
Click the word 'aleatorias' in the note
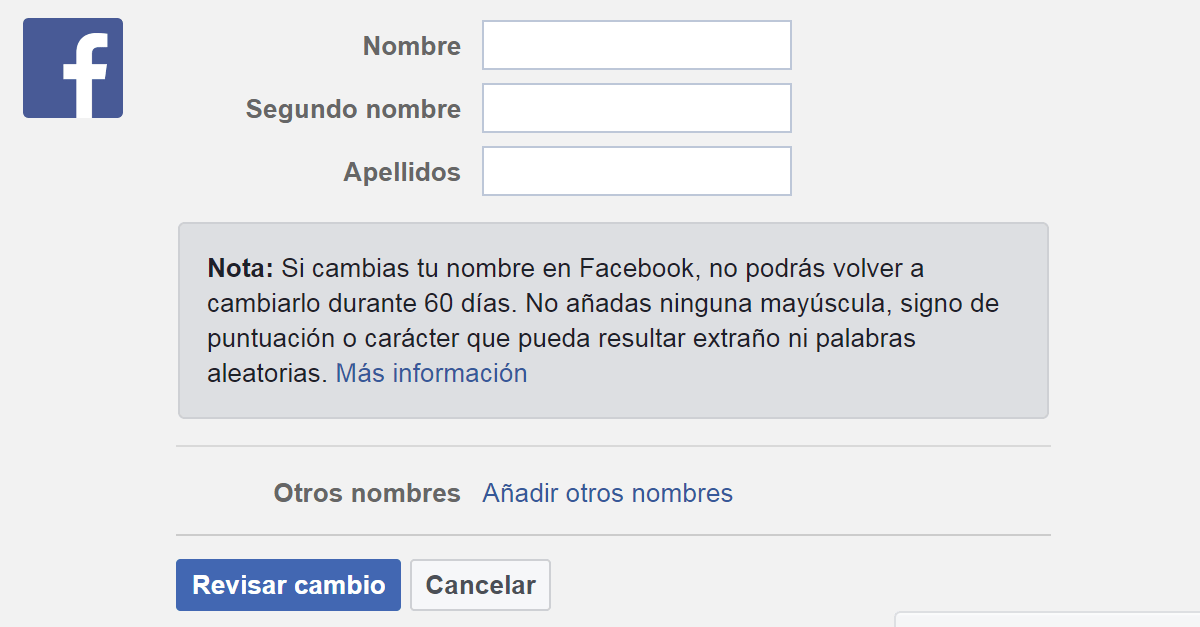pyautogui.click(x=267, y=374)
